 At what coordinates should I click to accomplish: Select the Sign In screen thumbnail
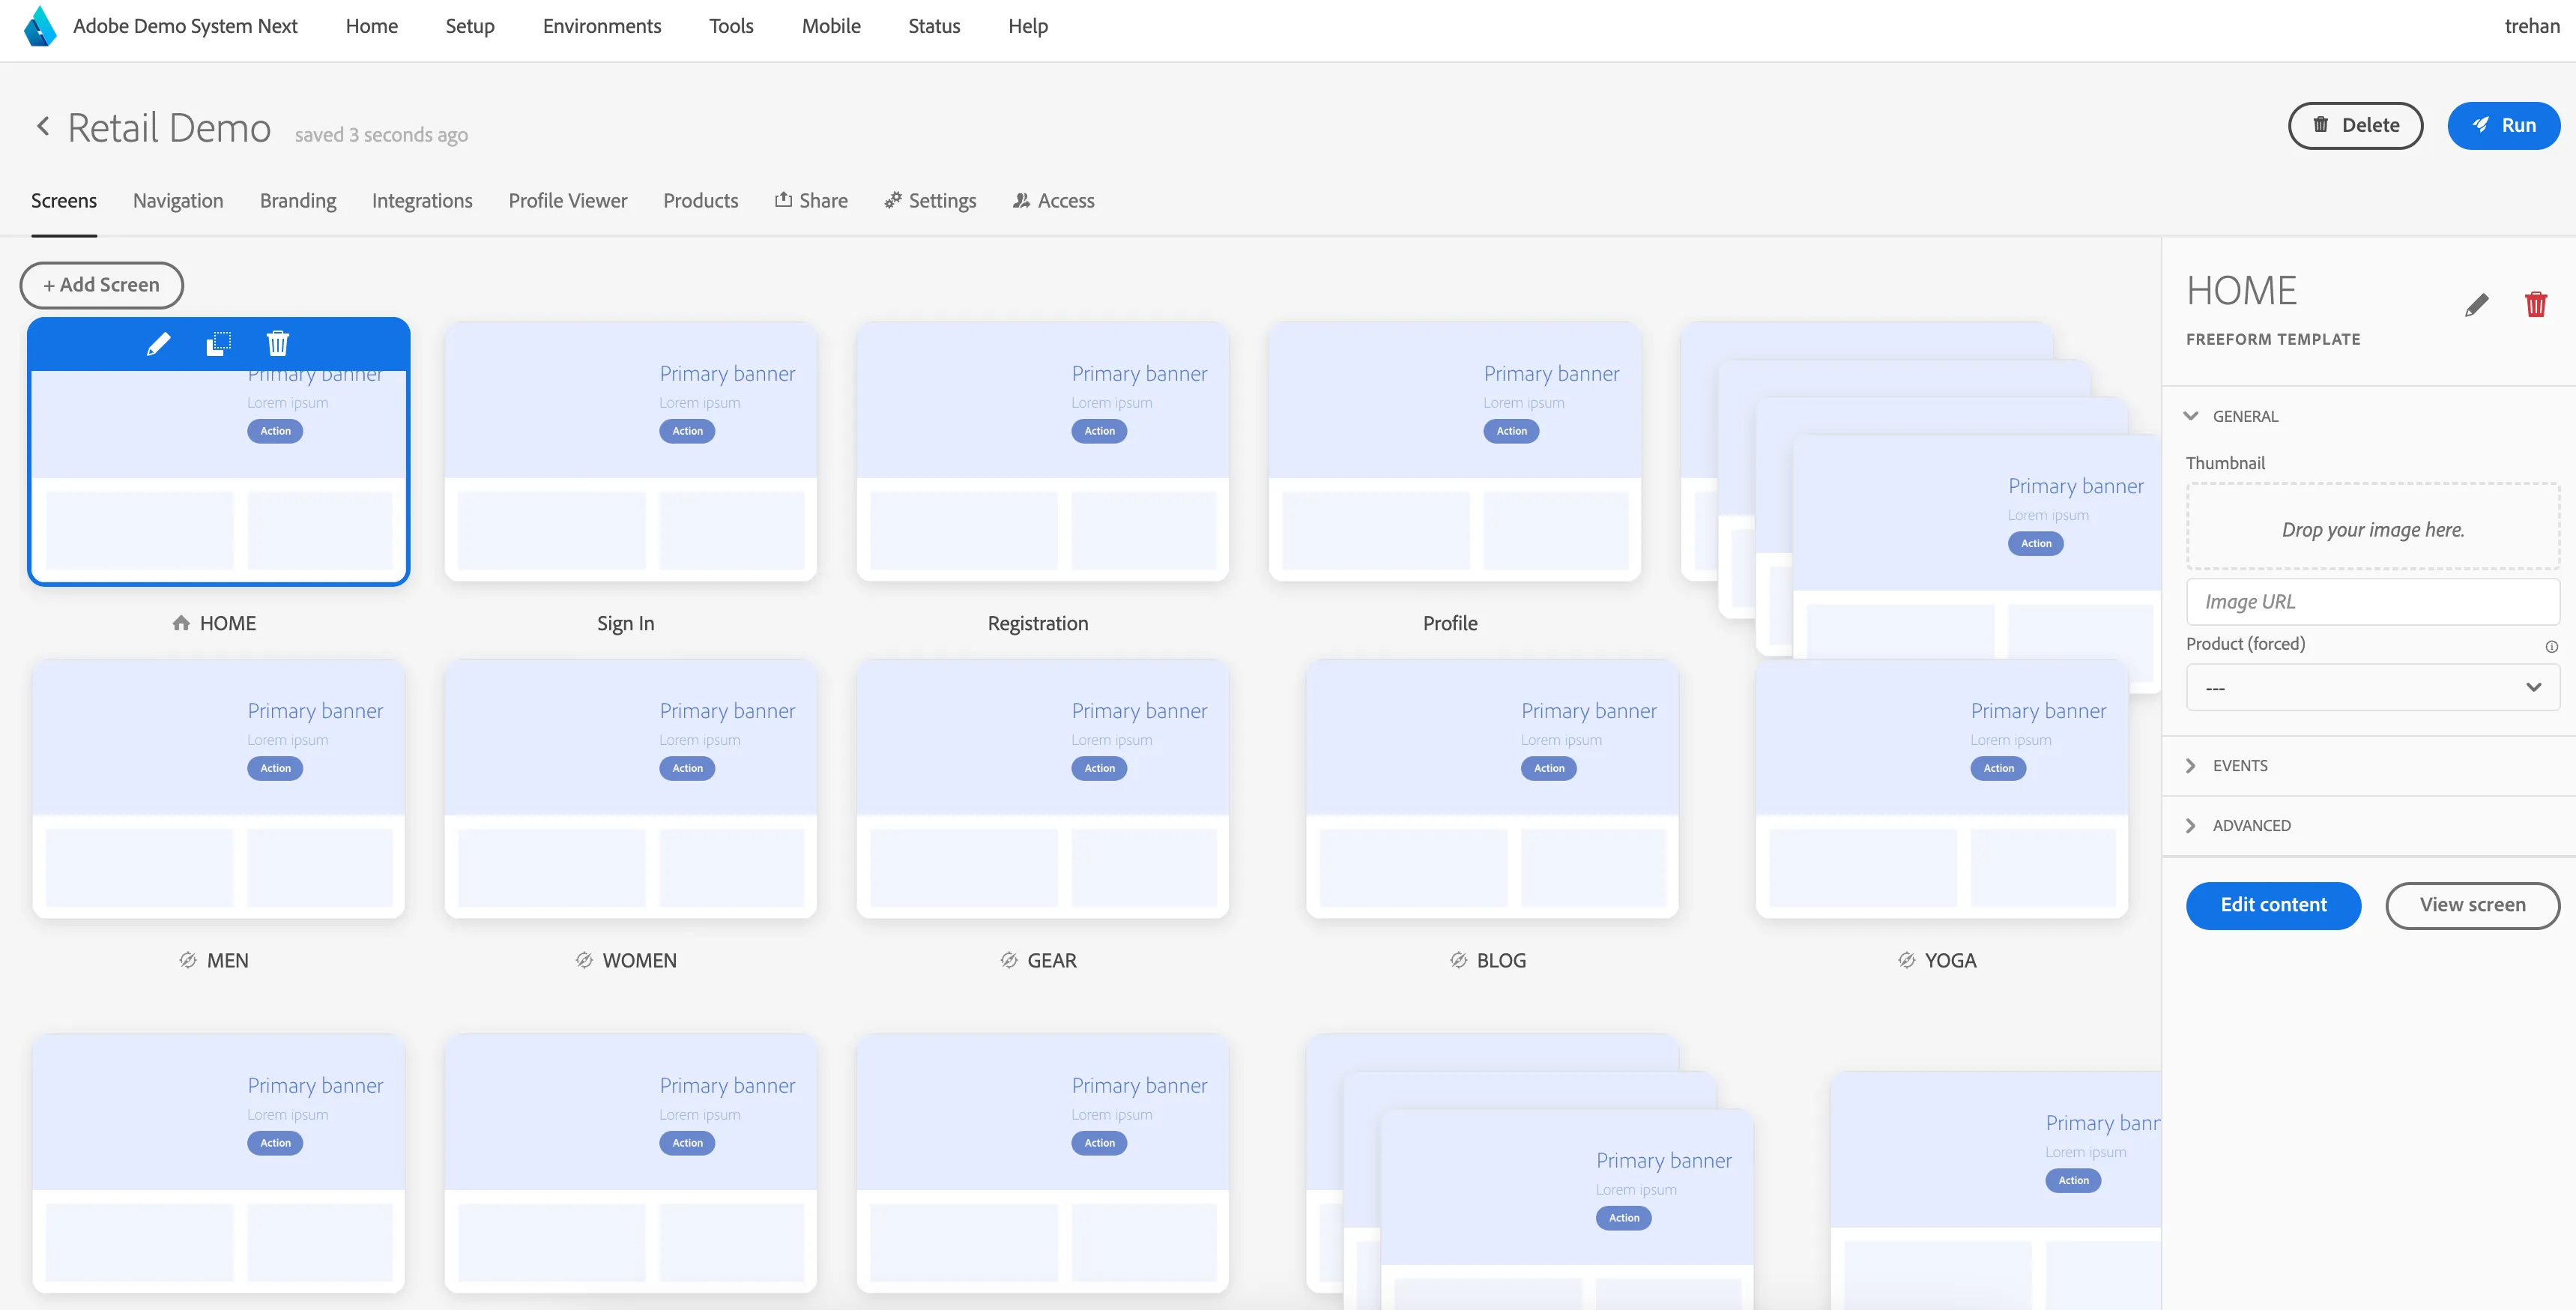pos(631,451)
